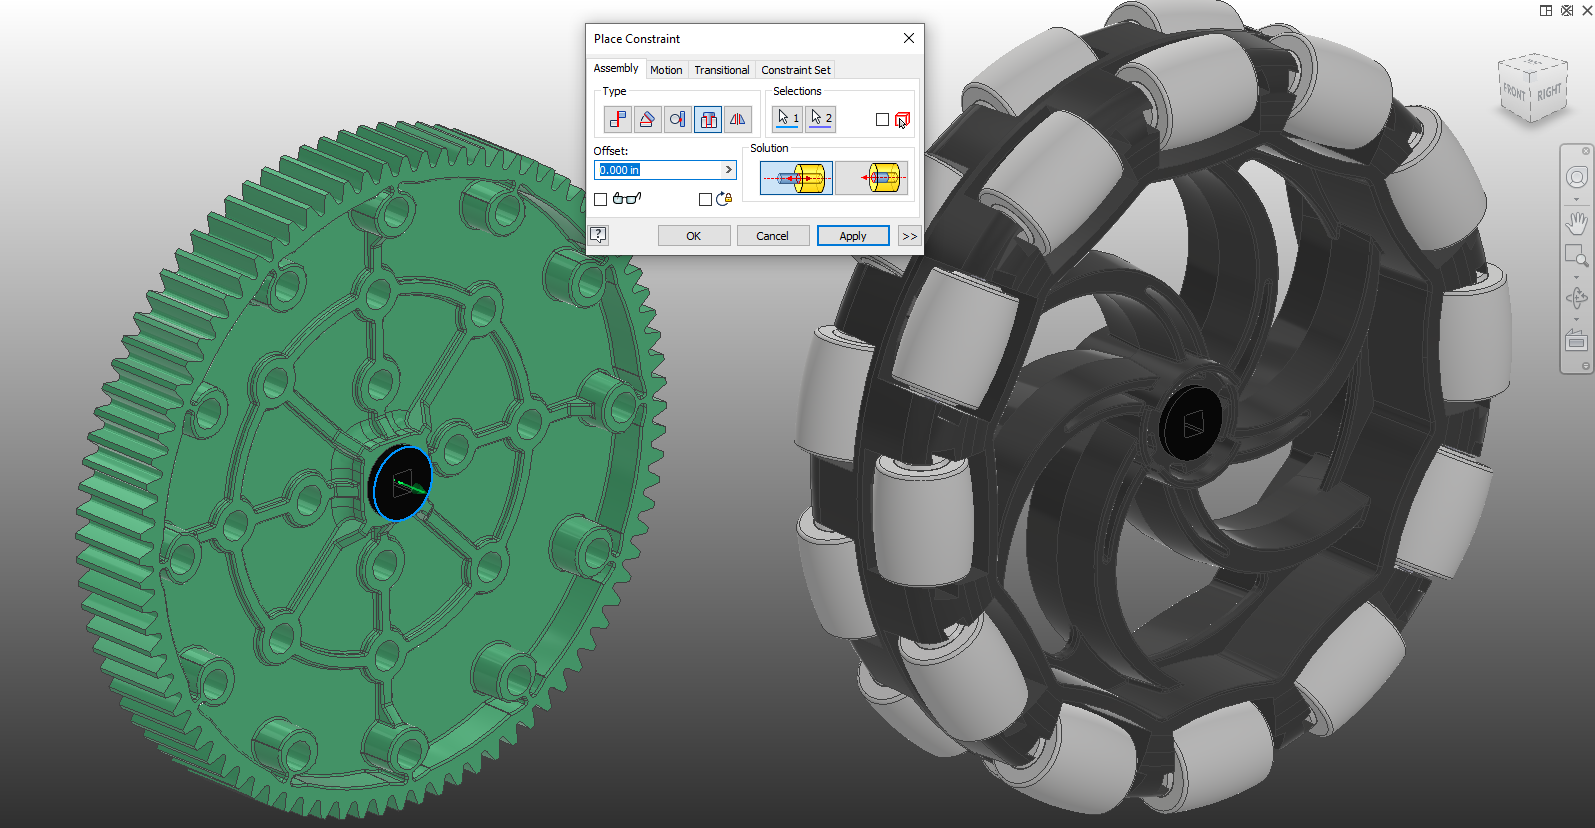
Task: Switch to the Assembly tab
Action: point(616,68)
